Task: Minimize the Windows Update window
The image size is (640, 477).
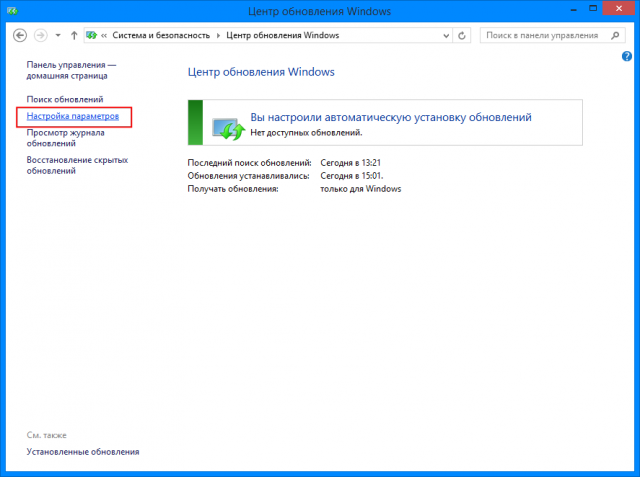Action: [573, 9]
